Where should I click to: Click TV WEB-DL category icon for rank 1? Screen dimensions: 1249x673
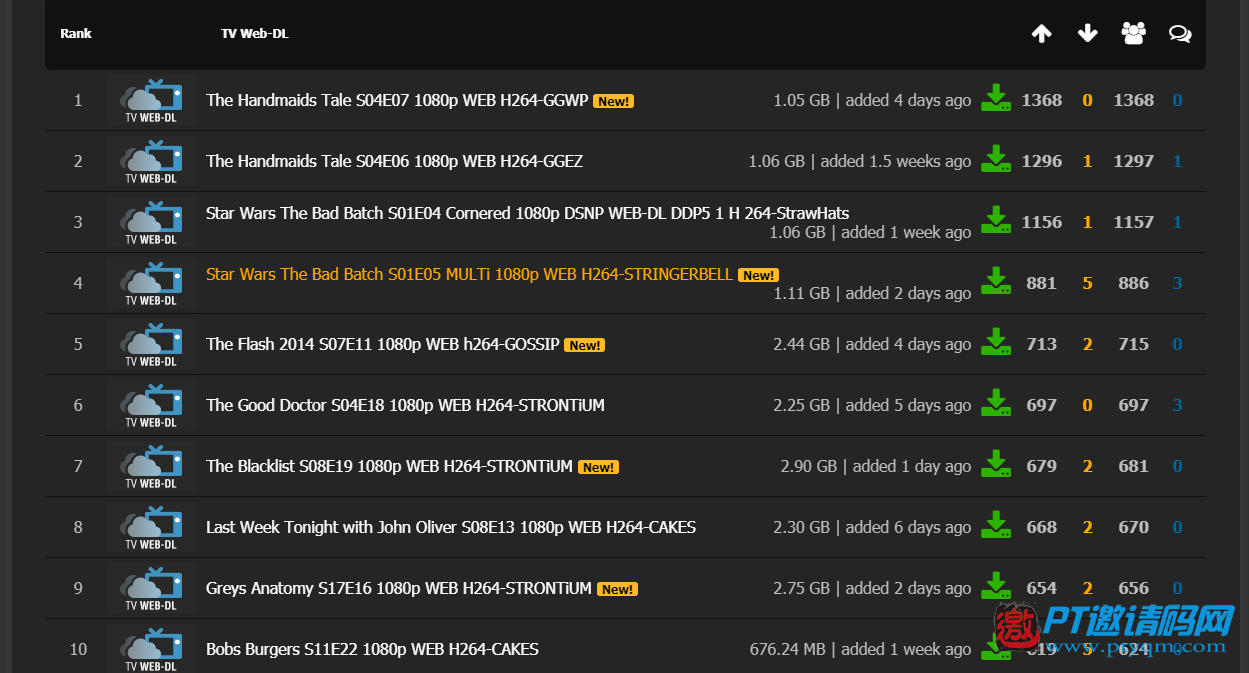(x=151, y=101)
